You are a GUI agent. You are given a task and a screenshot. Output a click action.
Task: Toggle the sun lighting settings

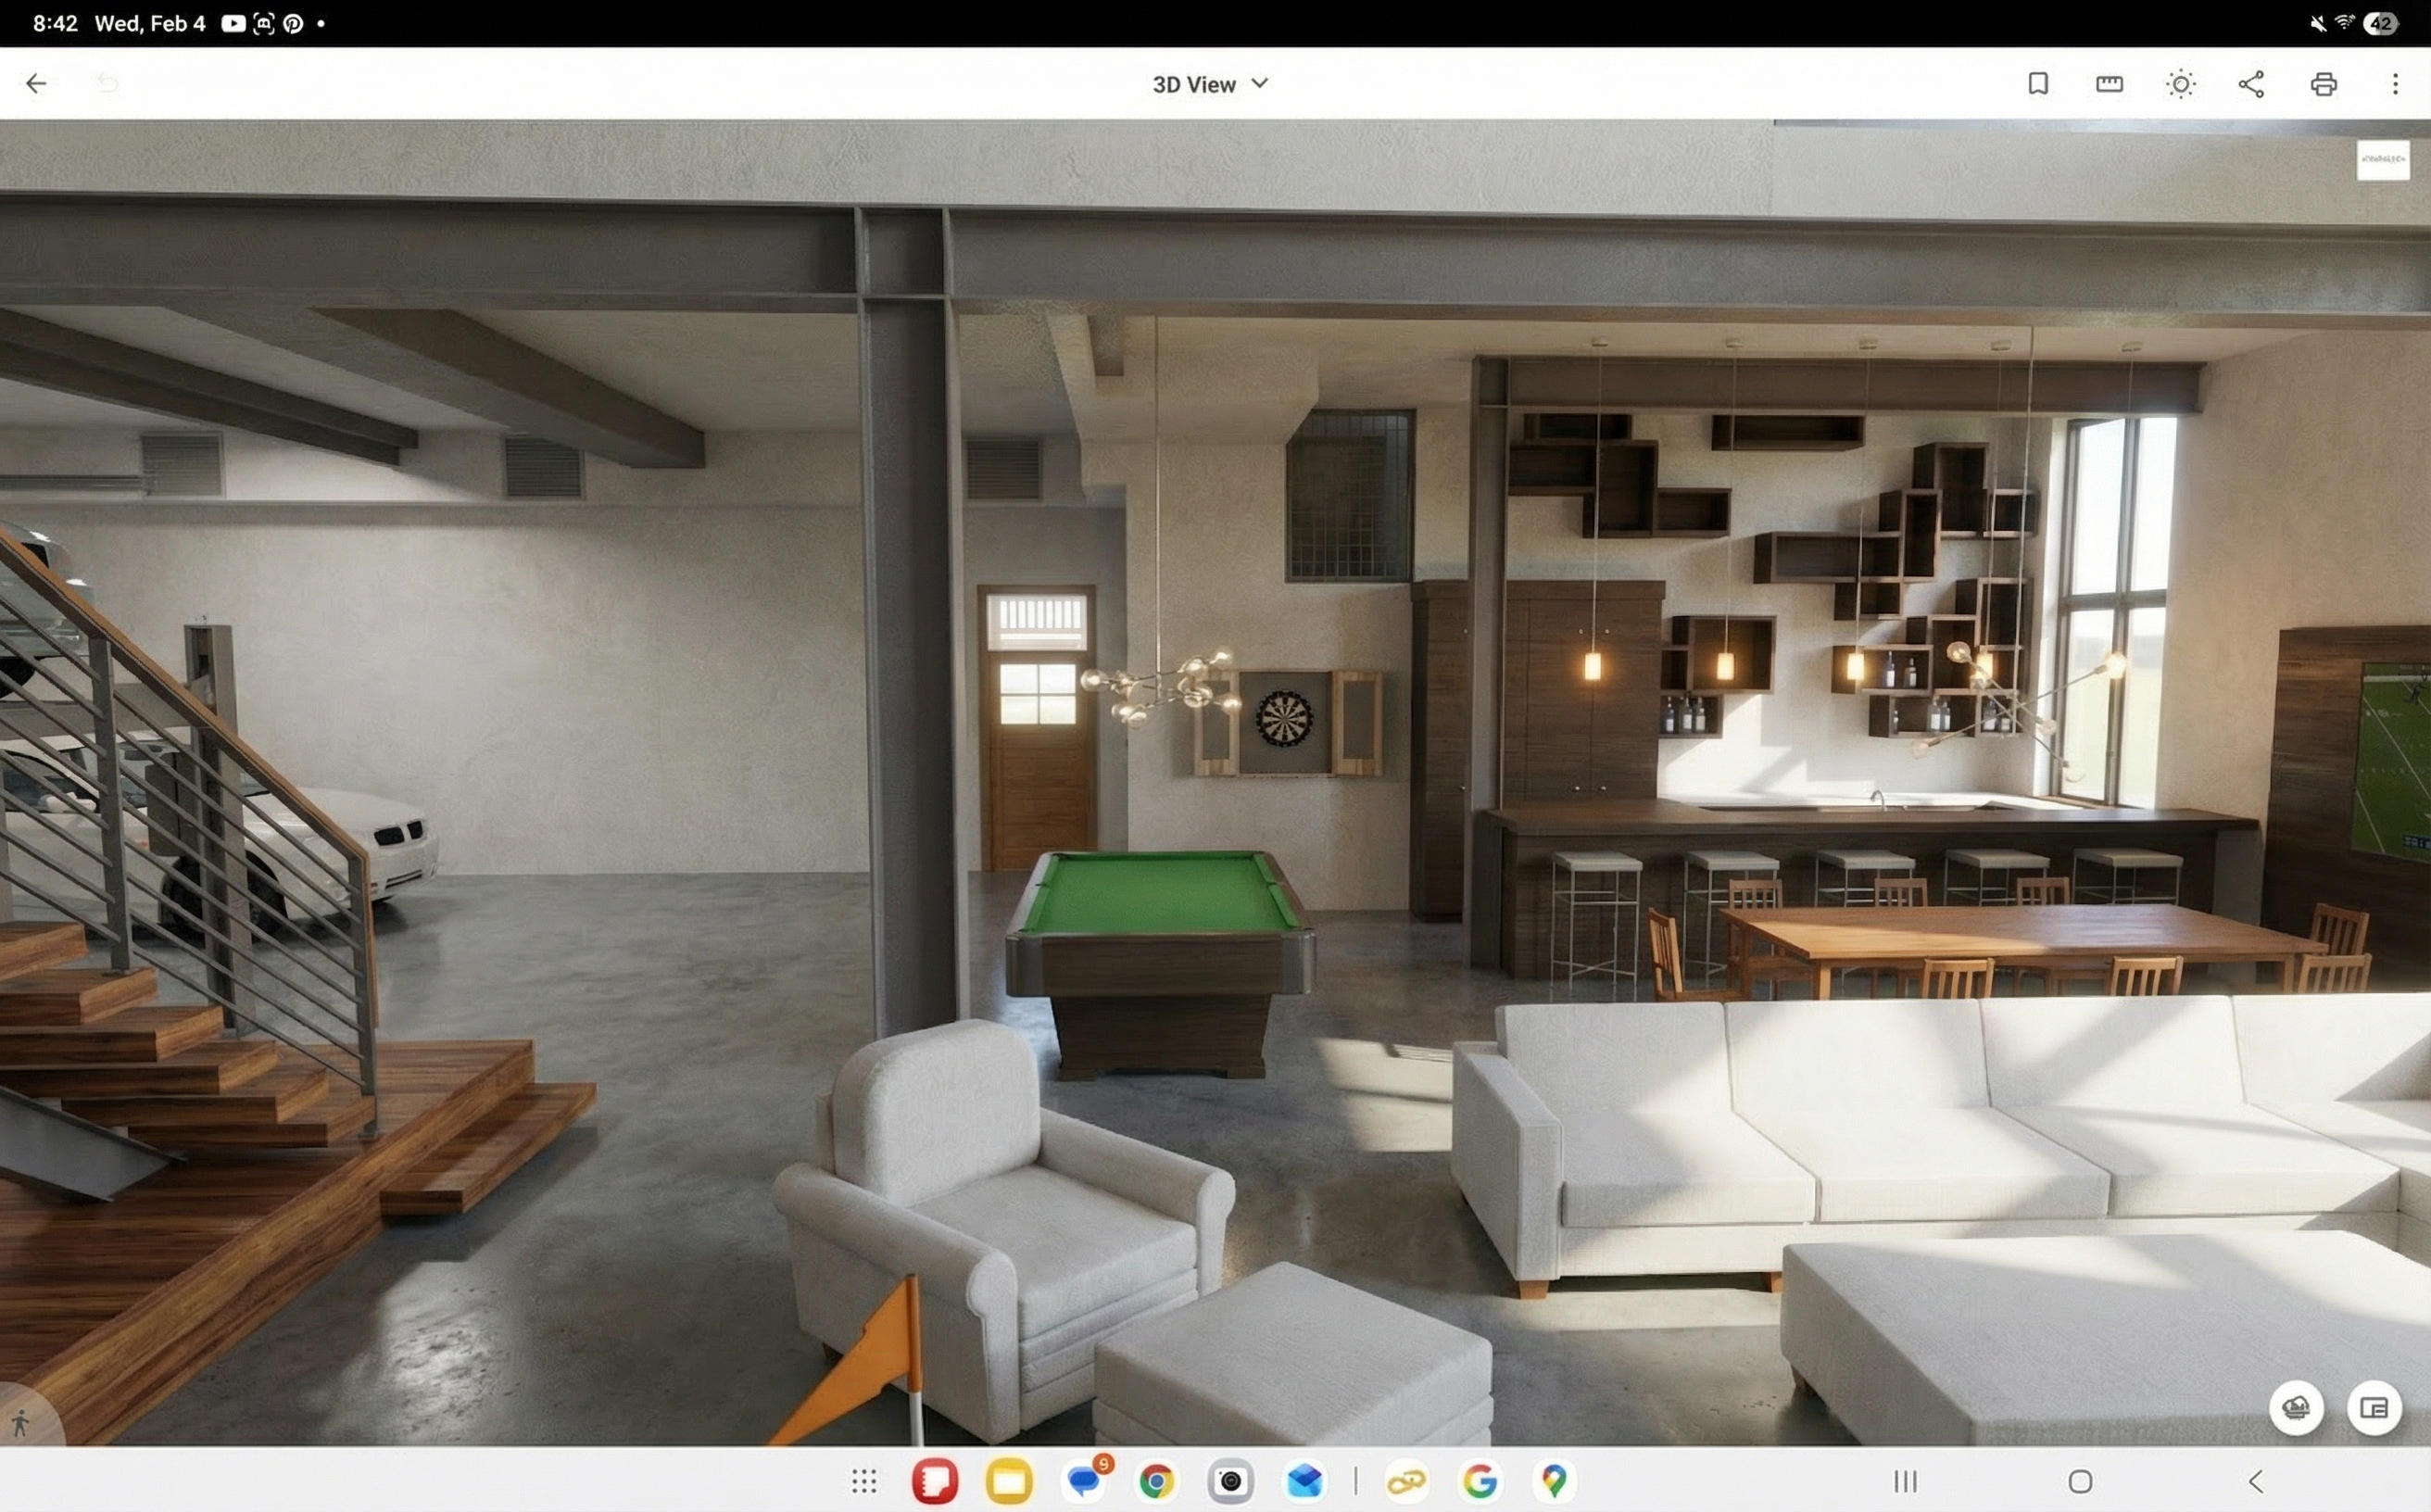pos(2180,84)
